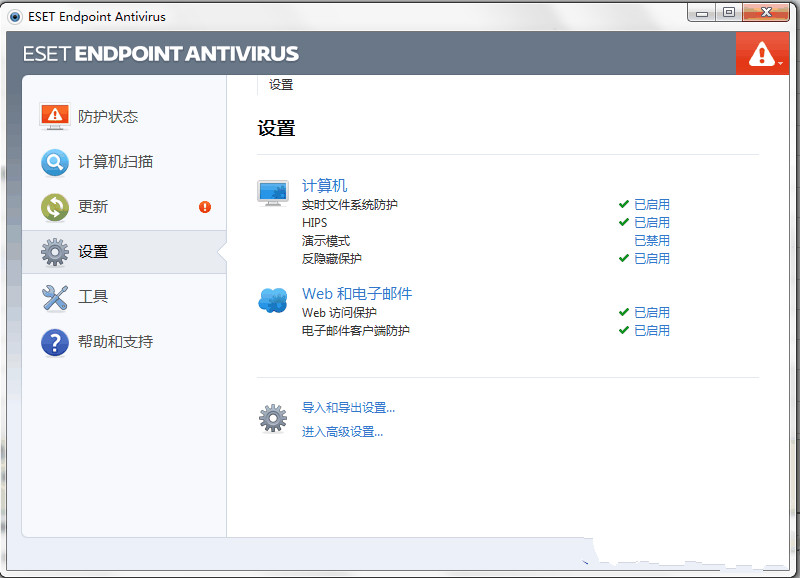Viewport: 800px width, 578px height.
Task: Click the gear icon near 导入和导出设置
Action: (272, 417)
